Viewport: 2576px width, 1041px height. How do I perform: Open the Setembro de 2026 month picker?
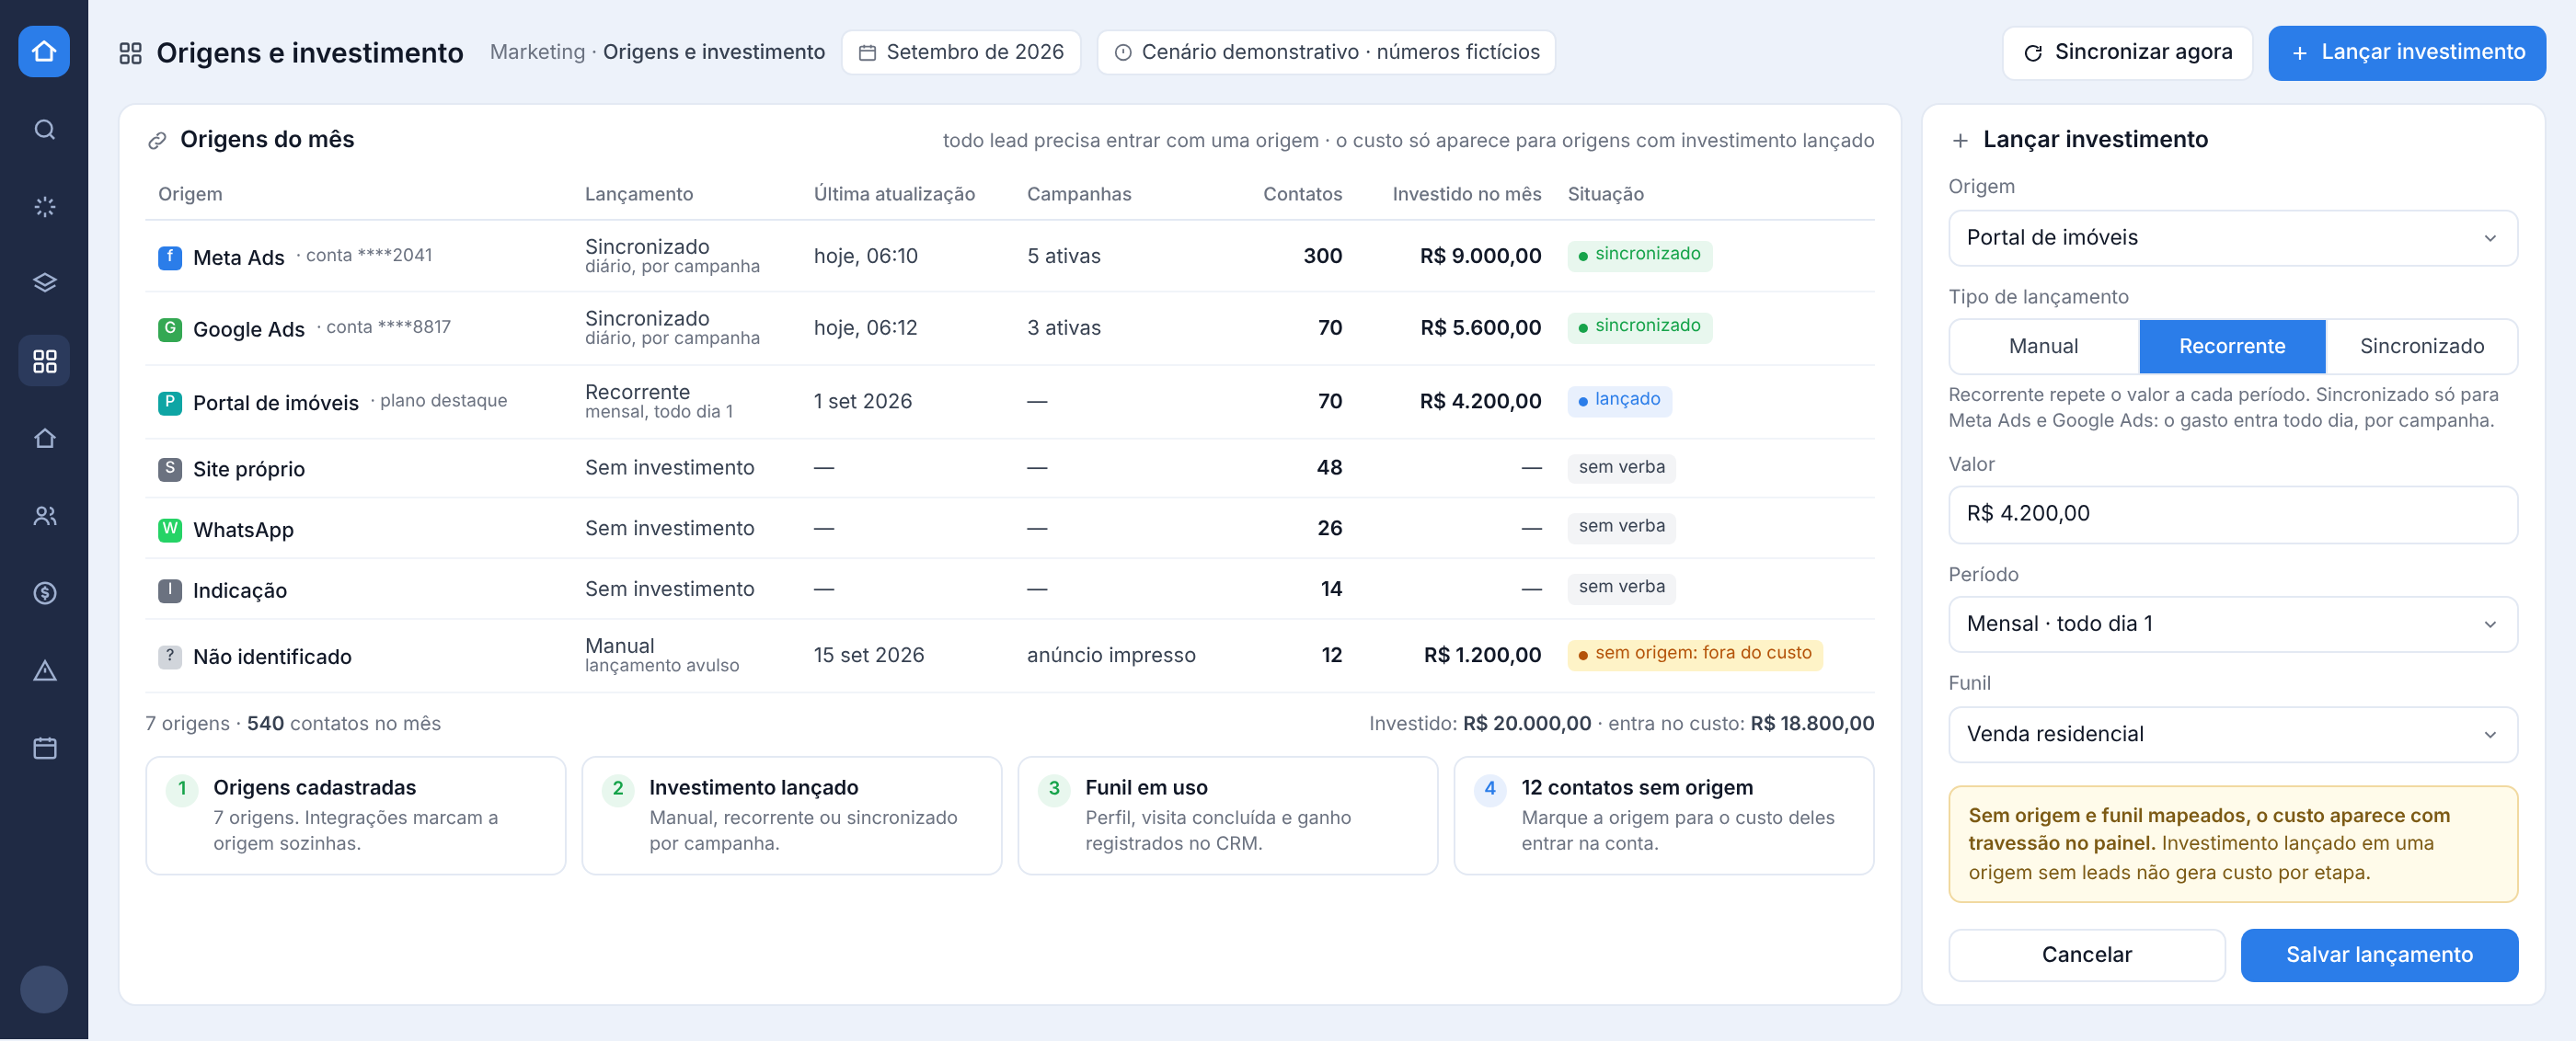(961, 52)
